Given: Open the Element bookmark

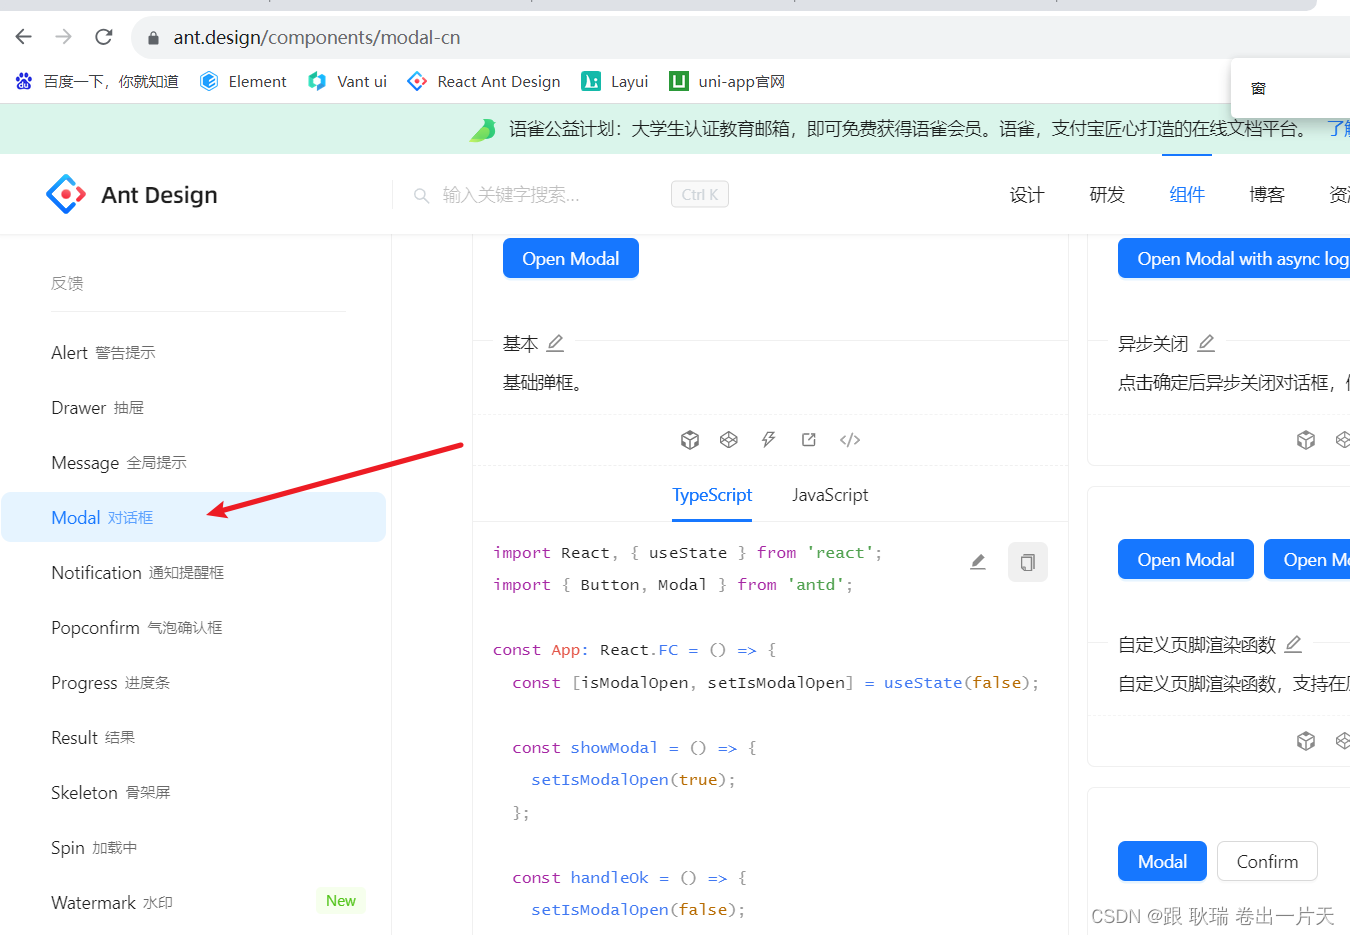Looking at the screenshot, I should [243, 81].
